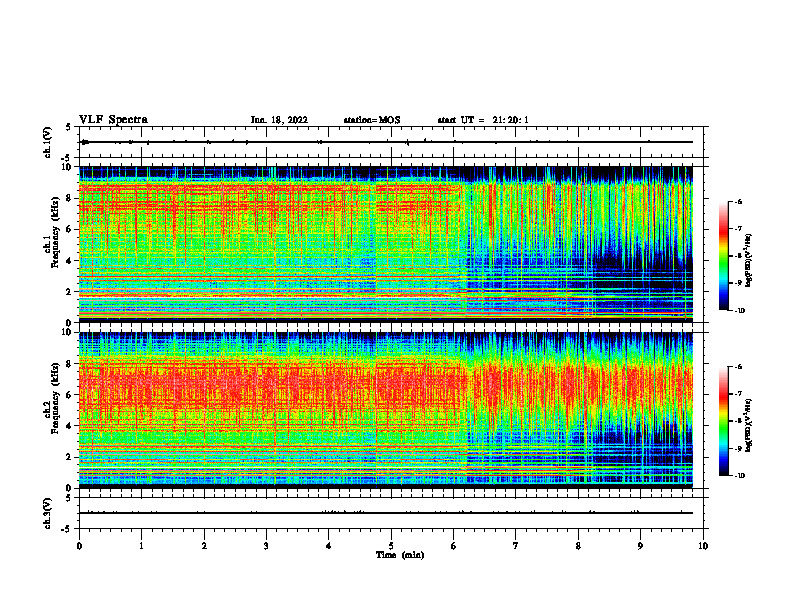Click the "ch.1(V)" waveform axis label

48,142
